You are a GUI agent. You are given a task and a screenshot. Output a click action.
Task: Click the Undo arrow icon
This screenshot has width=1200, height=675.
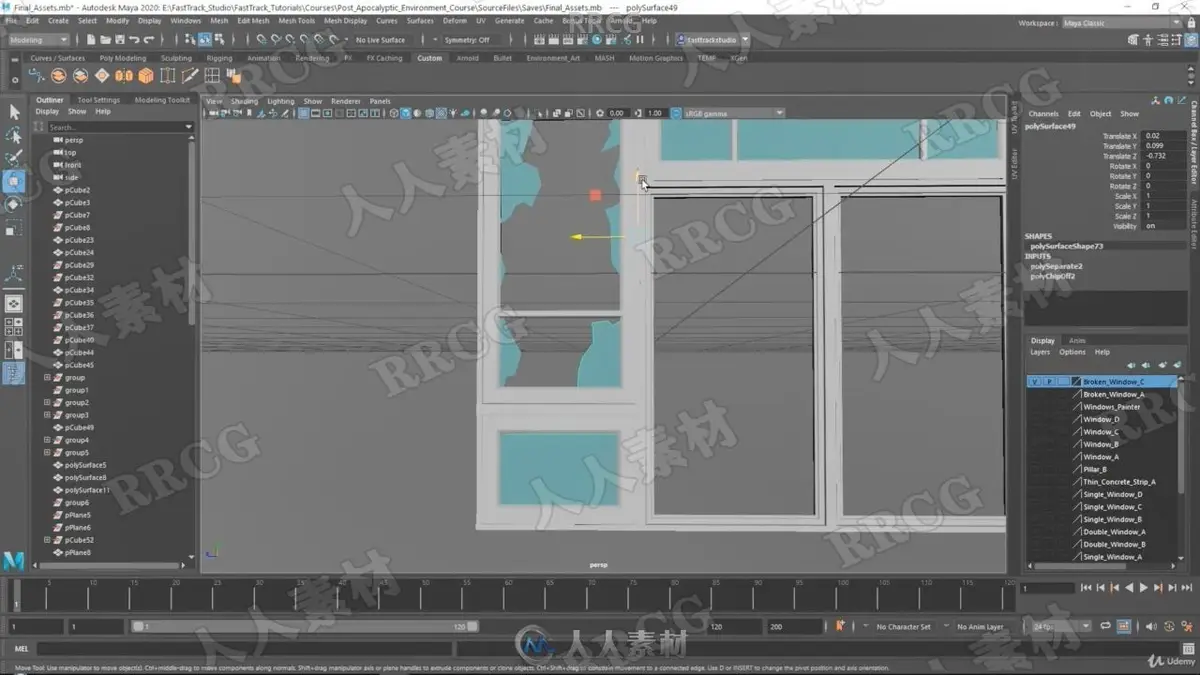pos(134,40)
